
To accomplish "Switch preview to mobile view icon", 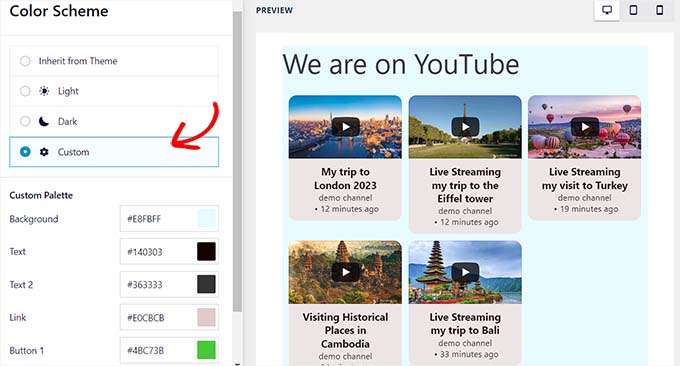I will (660, 10).
